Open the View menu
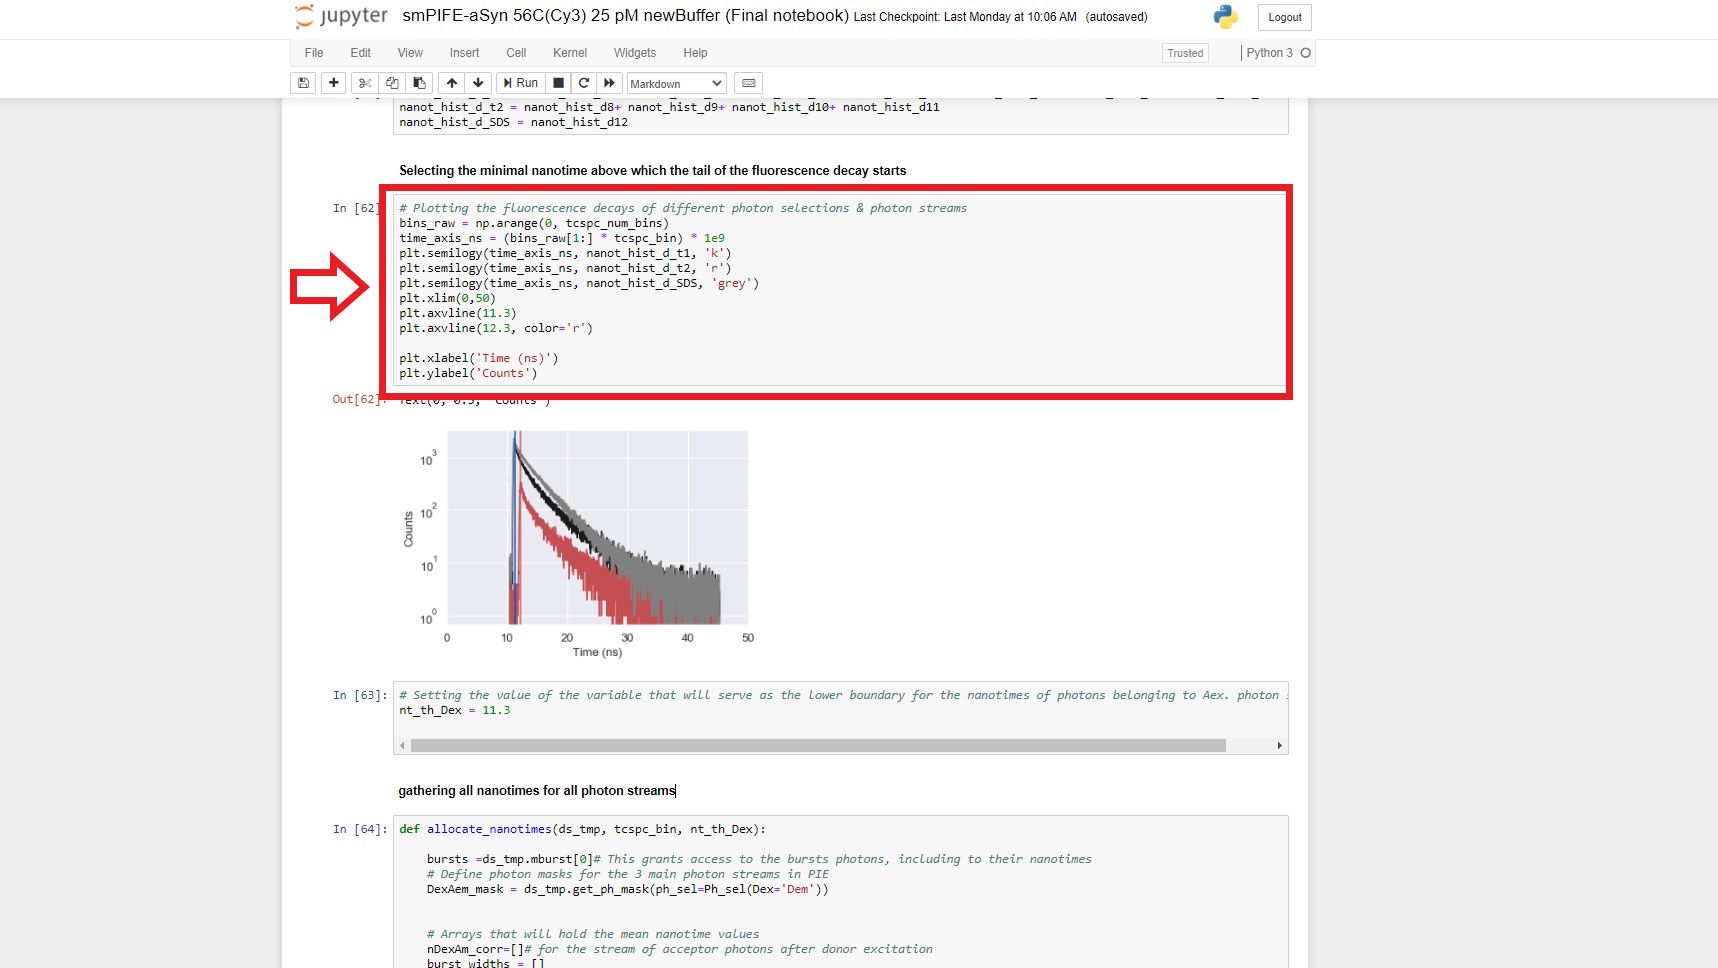1718x968 pixels. pyautogui.click(x=410, y=53)
